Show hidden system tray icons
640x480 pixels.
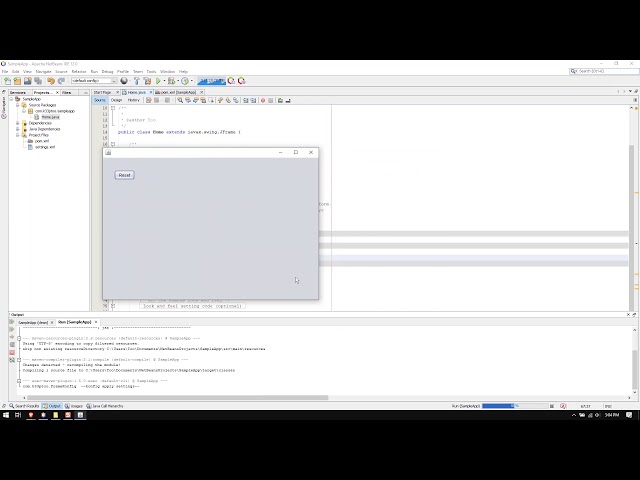tap(574, 415)
